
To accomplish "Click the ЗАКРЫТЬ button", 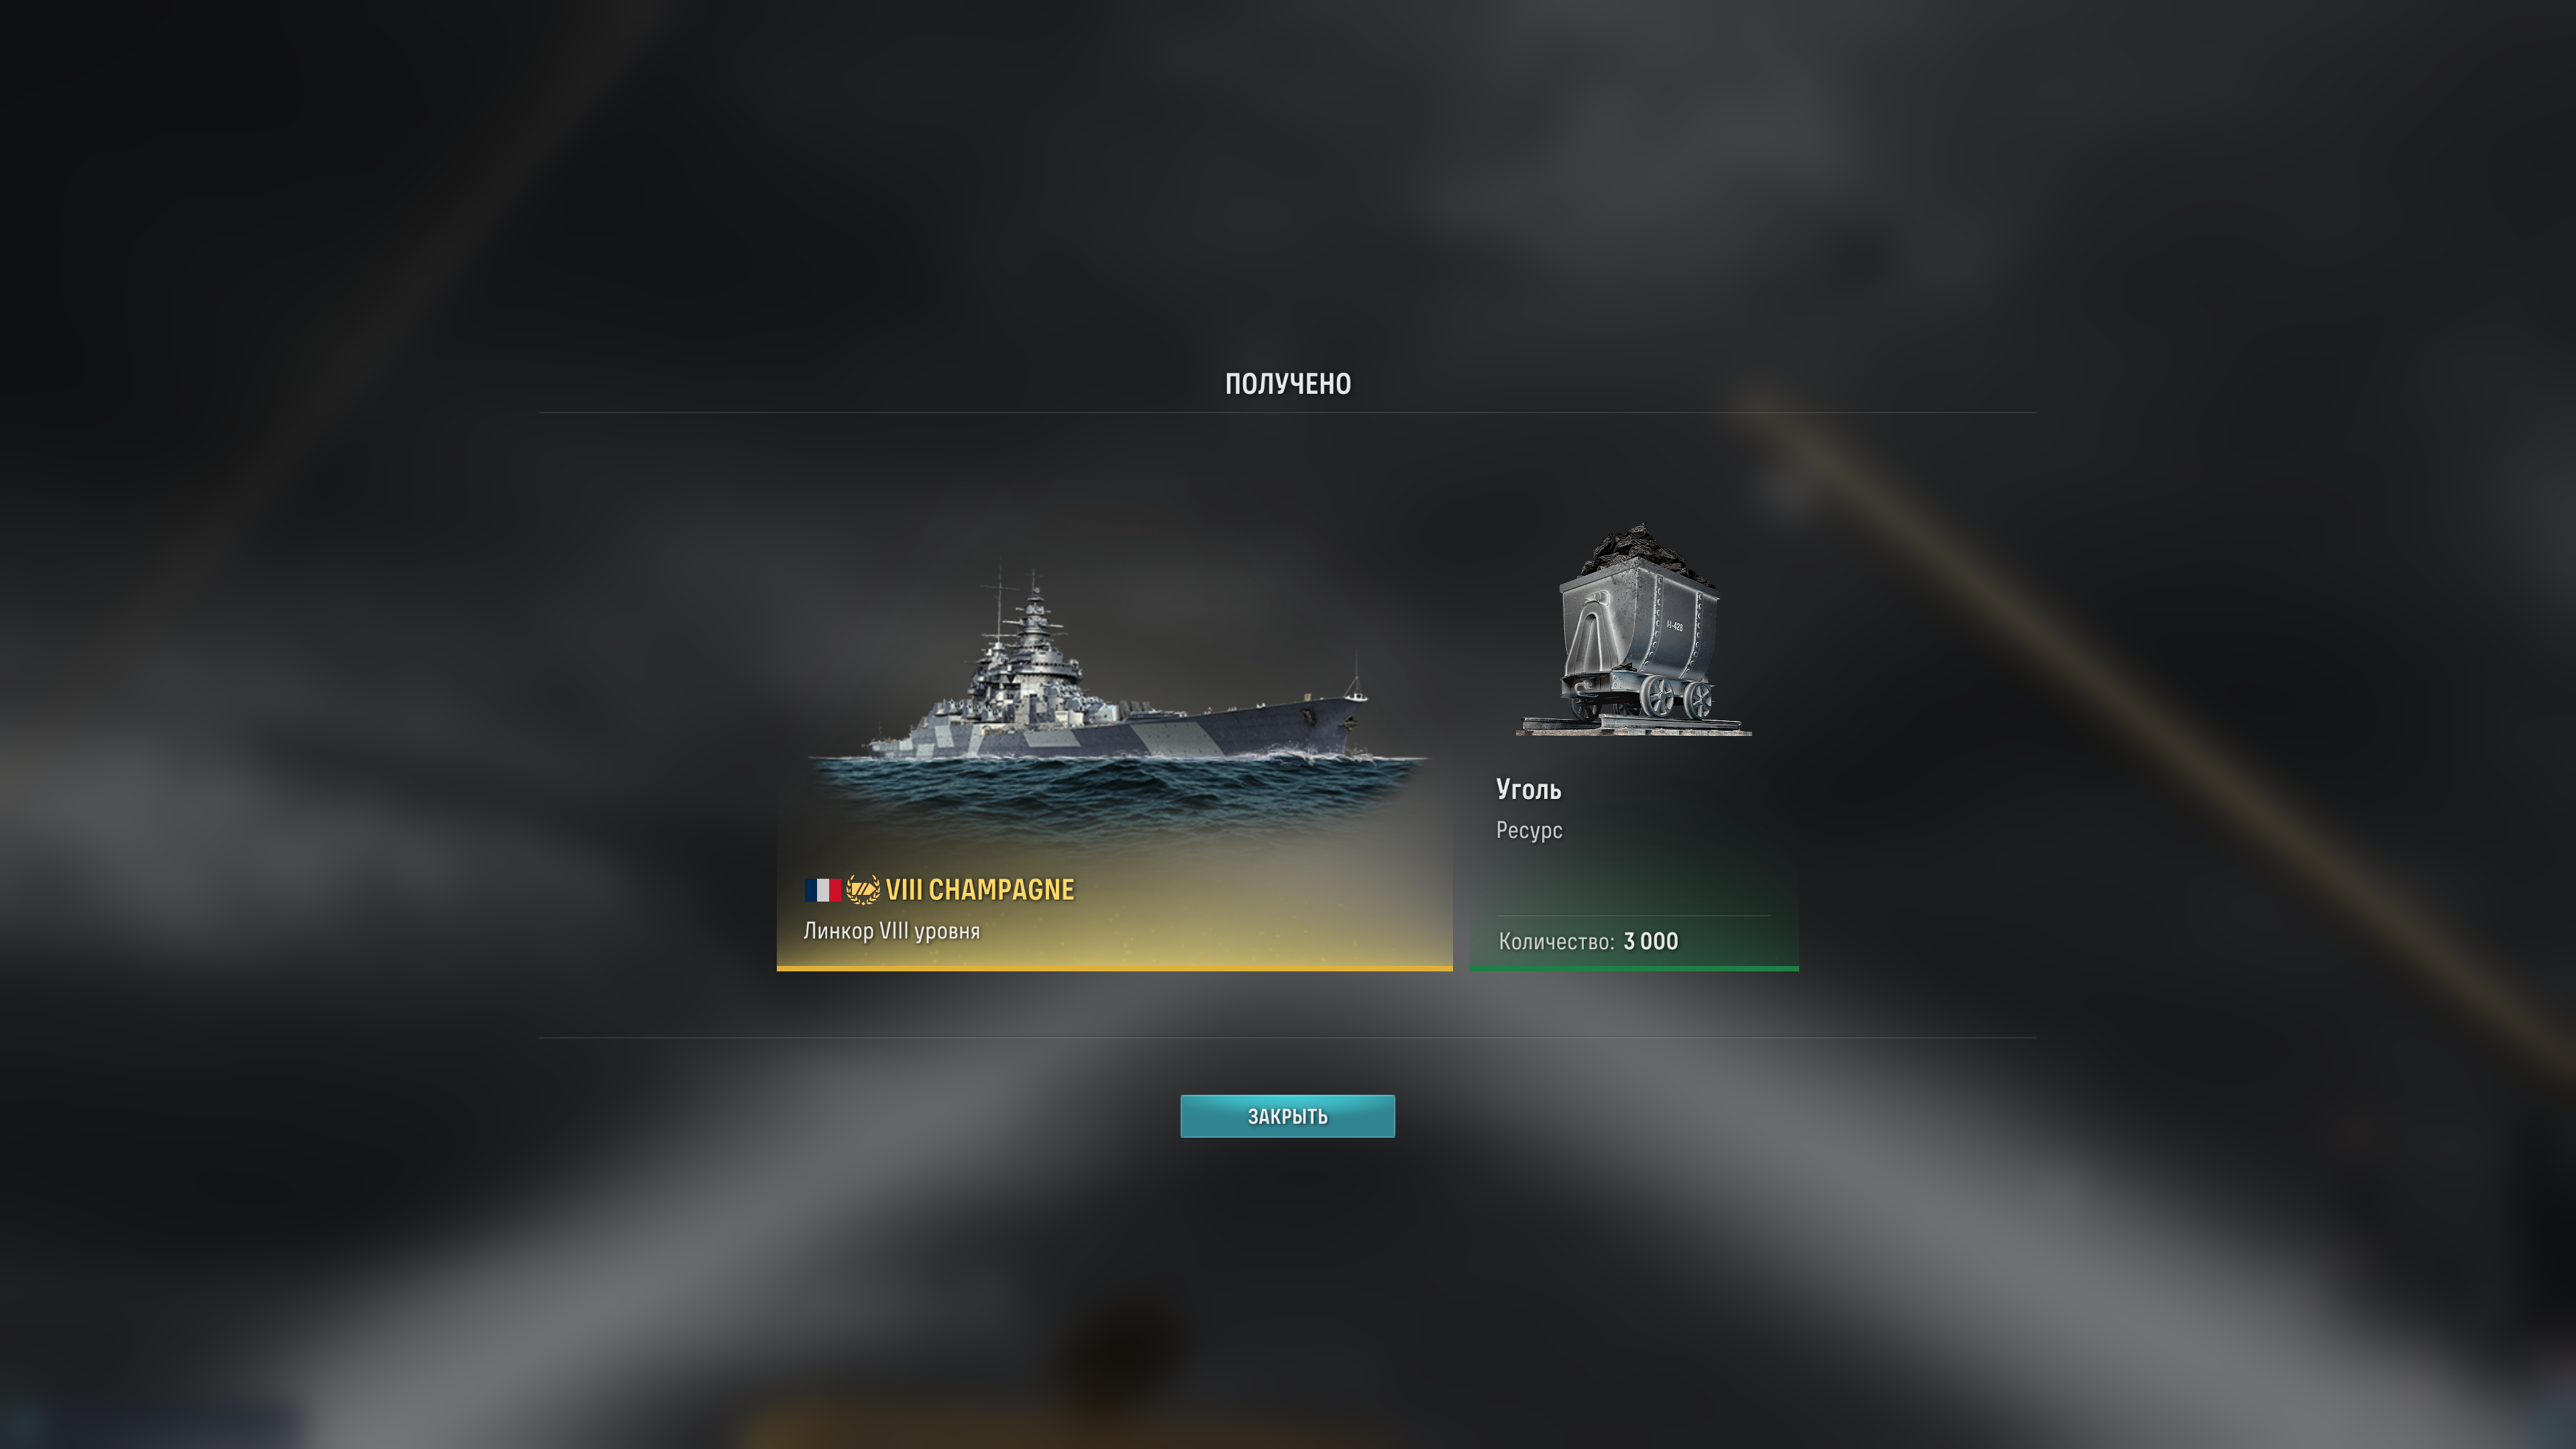I will pyautogui.click(x=1287, y=1116).
